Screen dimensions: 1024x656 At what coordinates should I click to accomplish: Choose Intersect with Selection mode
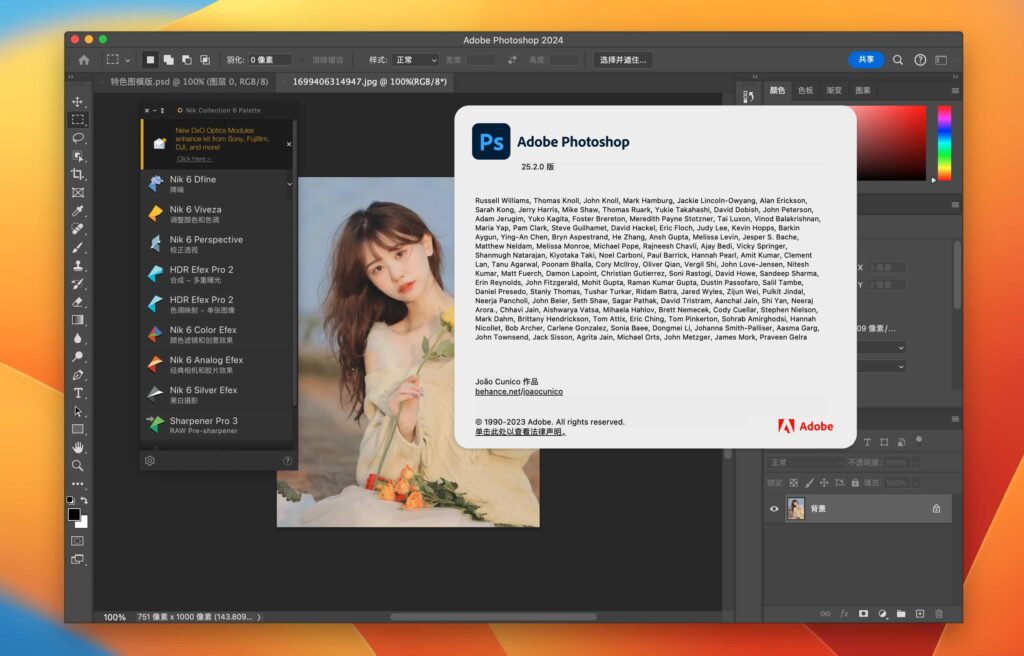[205, 60]
